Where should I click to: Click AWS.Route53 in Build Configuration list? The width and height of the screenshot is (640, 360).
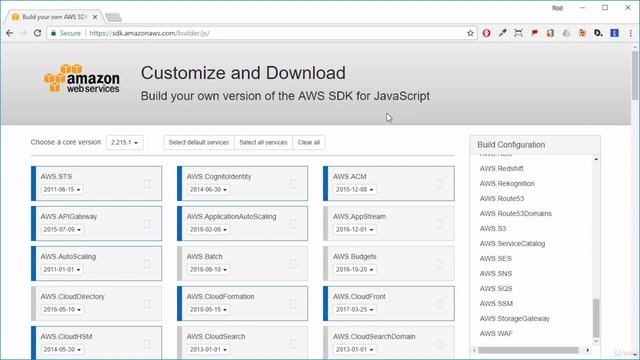coord(502,199)
